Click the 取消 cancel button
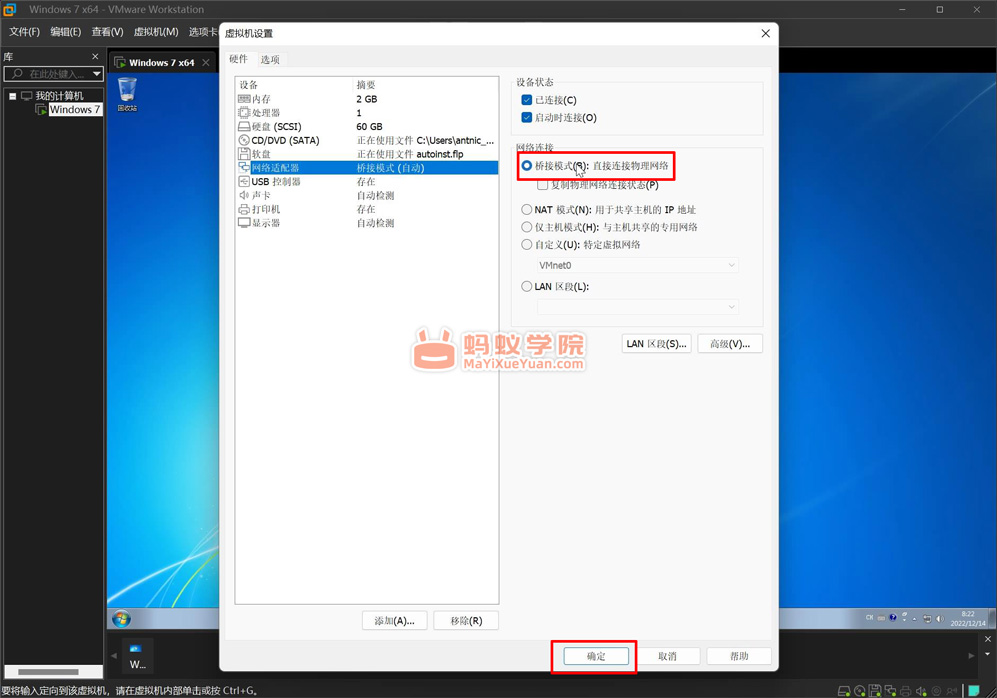Image resolution: width=997 pixels, height=698 pixels. pos(667,656)
